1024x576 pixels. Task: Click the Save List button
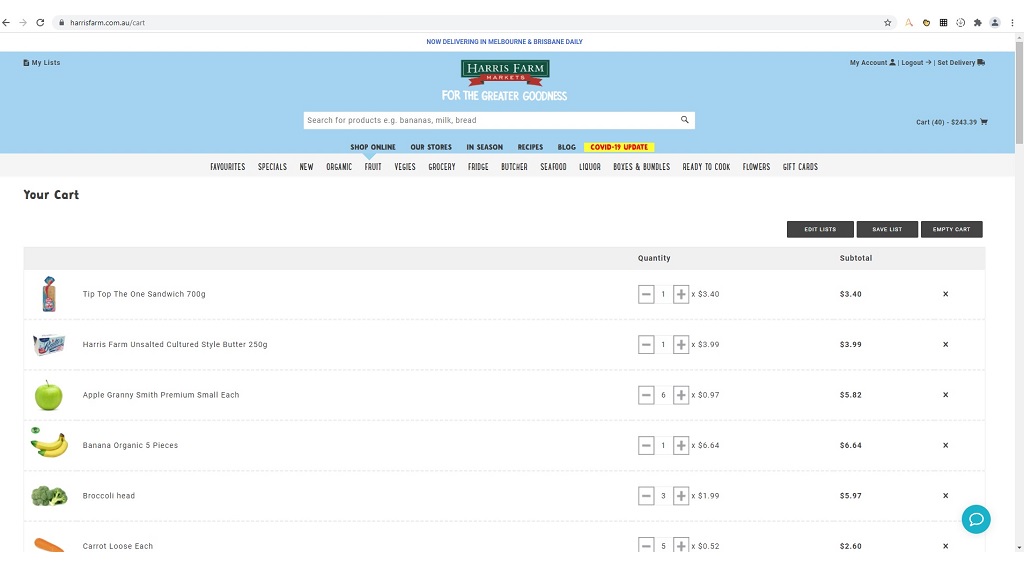click(886, 229)
